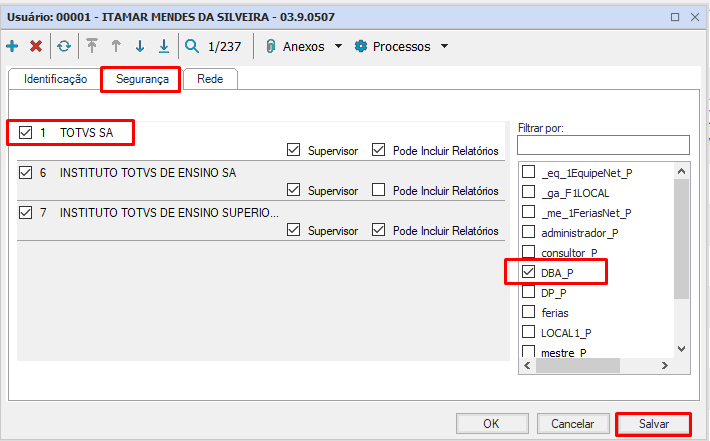
Task: Delete the record with the red X icon
Action: 36,46
